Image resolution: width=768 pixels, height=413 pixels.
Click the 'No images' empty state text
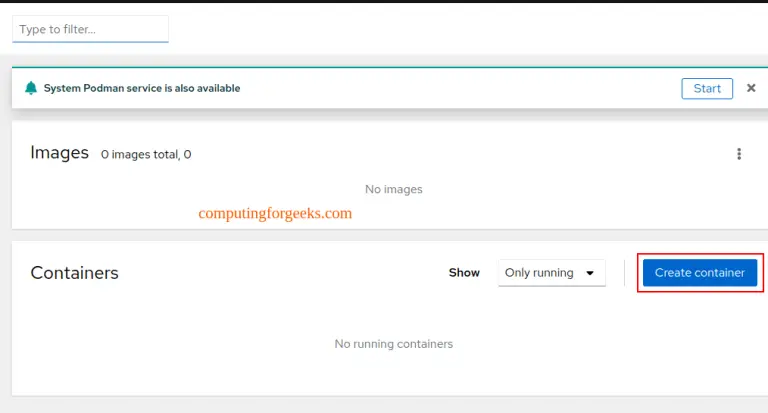click(393, 189)
